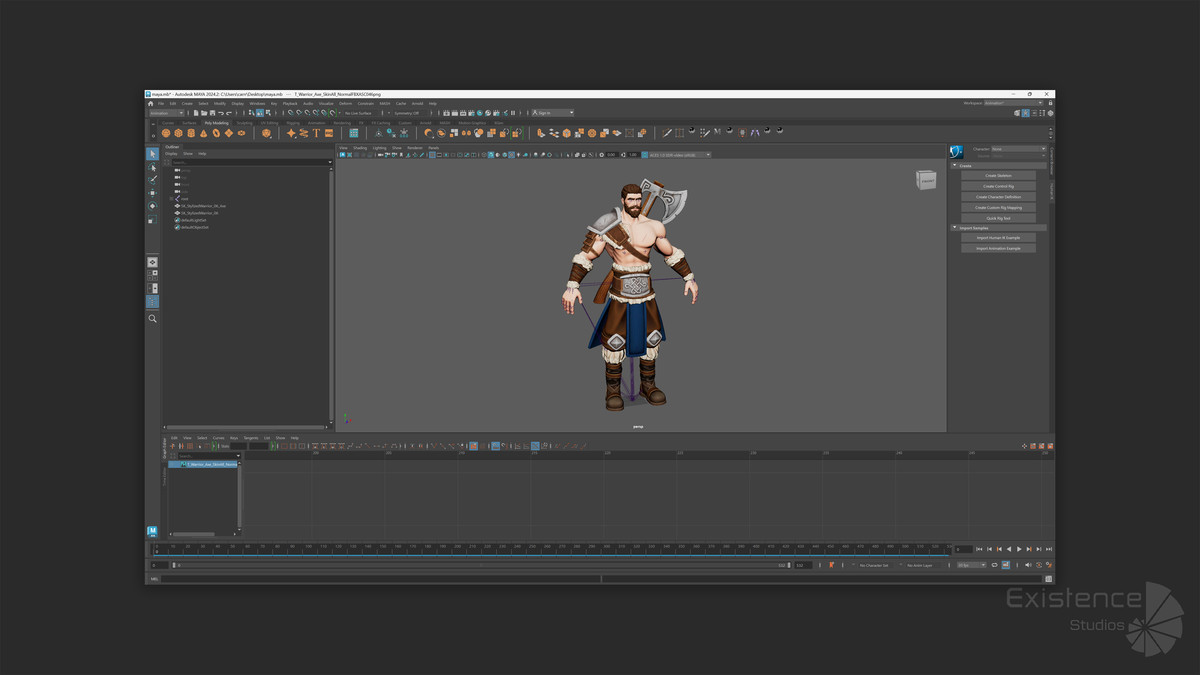Viewport: 1200px width, 675px height.
Task: Click the HumanIK character icon
Action: [x=956, y=151]
